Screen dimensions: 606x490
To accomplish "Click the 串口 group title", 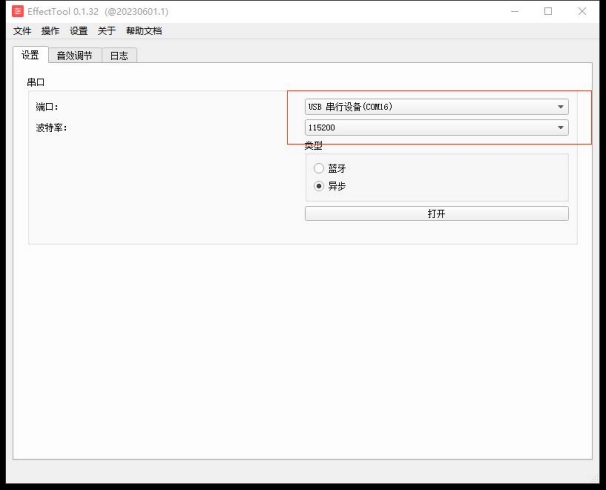I will pyautogui.click(x=36, y=82).
